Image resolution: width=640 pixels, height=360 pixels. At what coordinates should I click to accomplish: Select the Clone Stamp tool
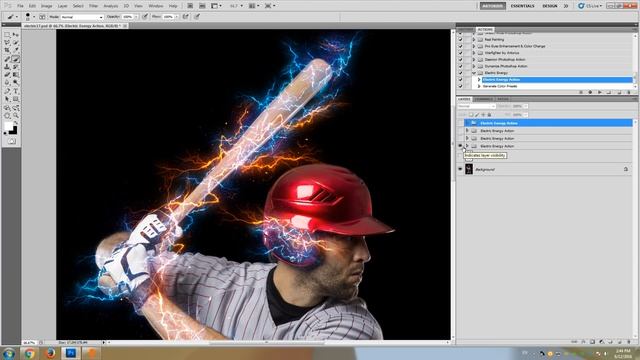[x=7, y=67]
